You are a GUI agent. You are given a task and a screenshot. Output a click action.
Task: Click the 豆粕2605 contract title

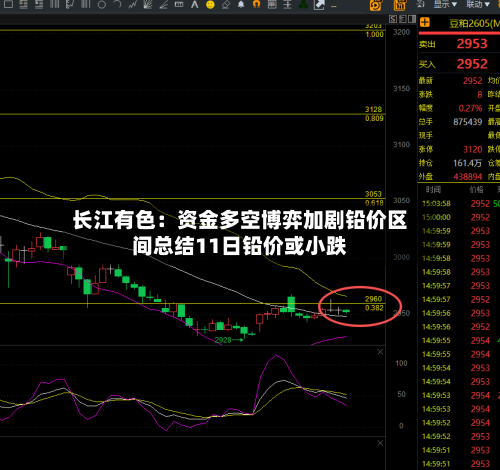click(474, 23)
